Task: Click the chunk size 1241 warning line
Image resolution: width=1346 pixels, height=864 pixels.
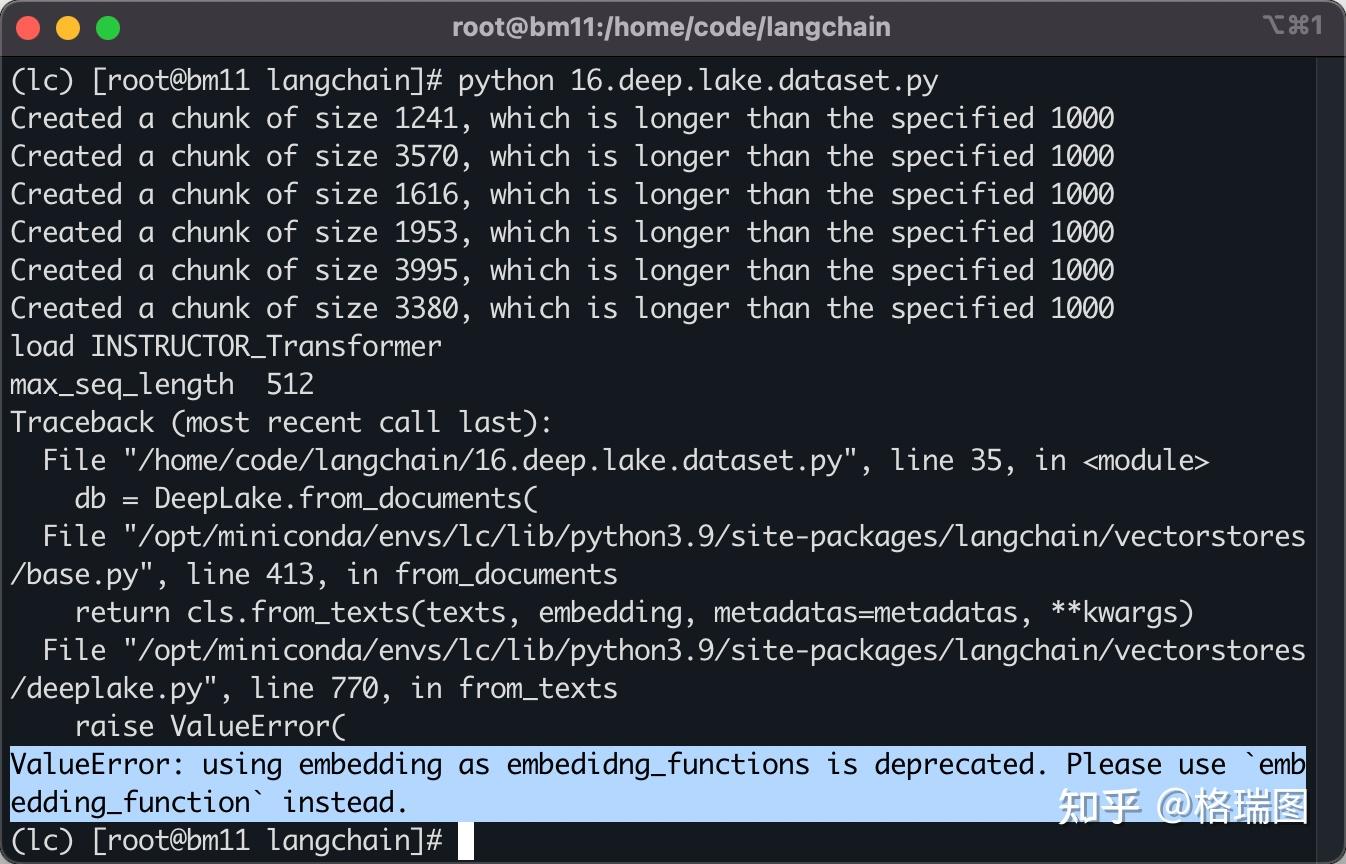Action: (562, 119)
